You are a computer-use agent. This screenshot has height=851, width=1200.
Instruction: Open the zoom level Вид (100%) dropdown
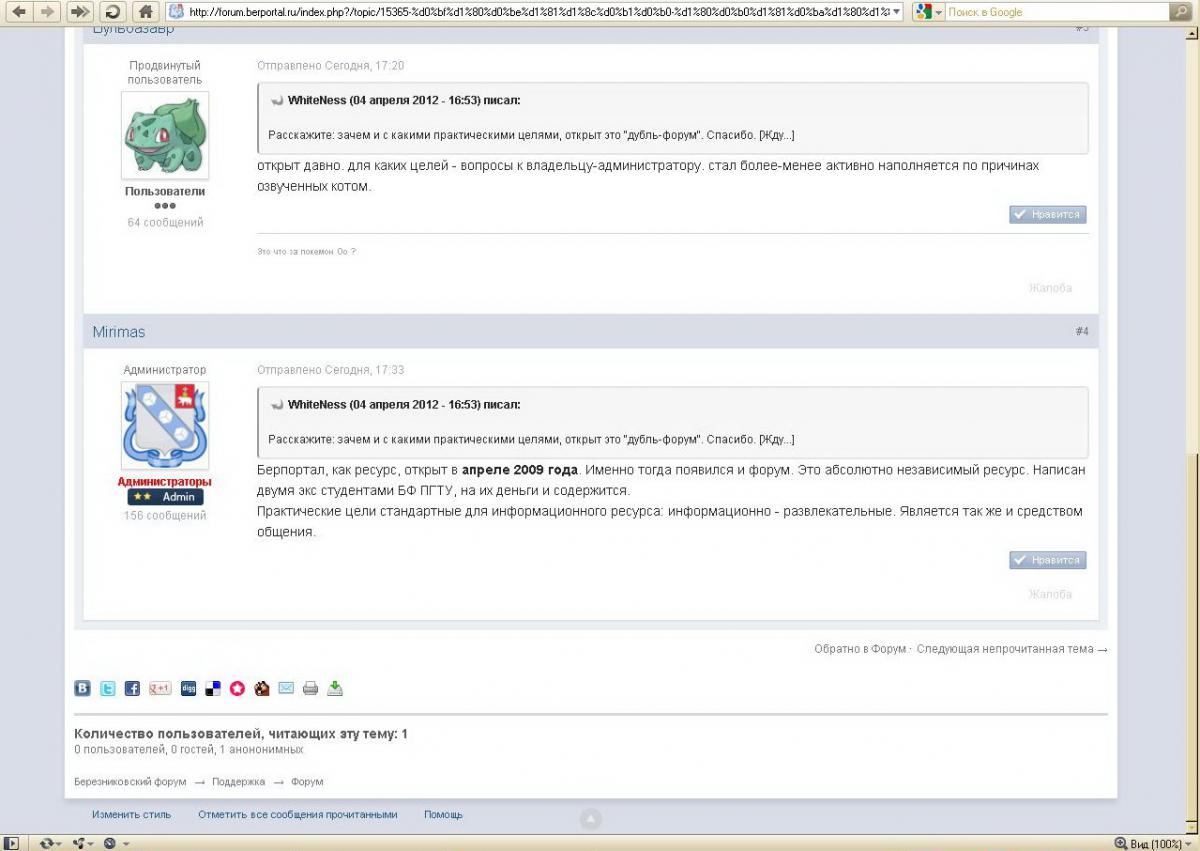tap(1188, 844)
